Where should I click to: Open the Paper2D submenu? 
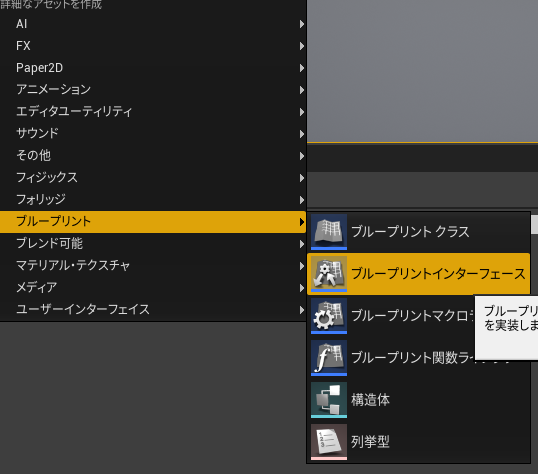click(x=153, y=68)
